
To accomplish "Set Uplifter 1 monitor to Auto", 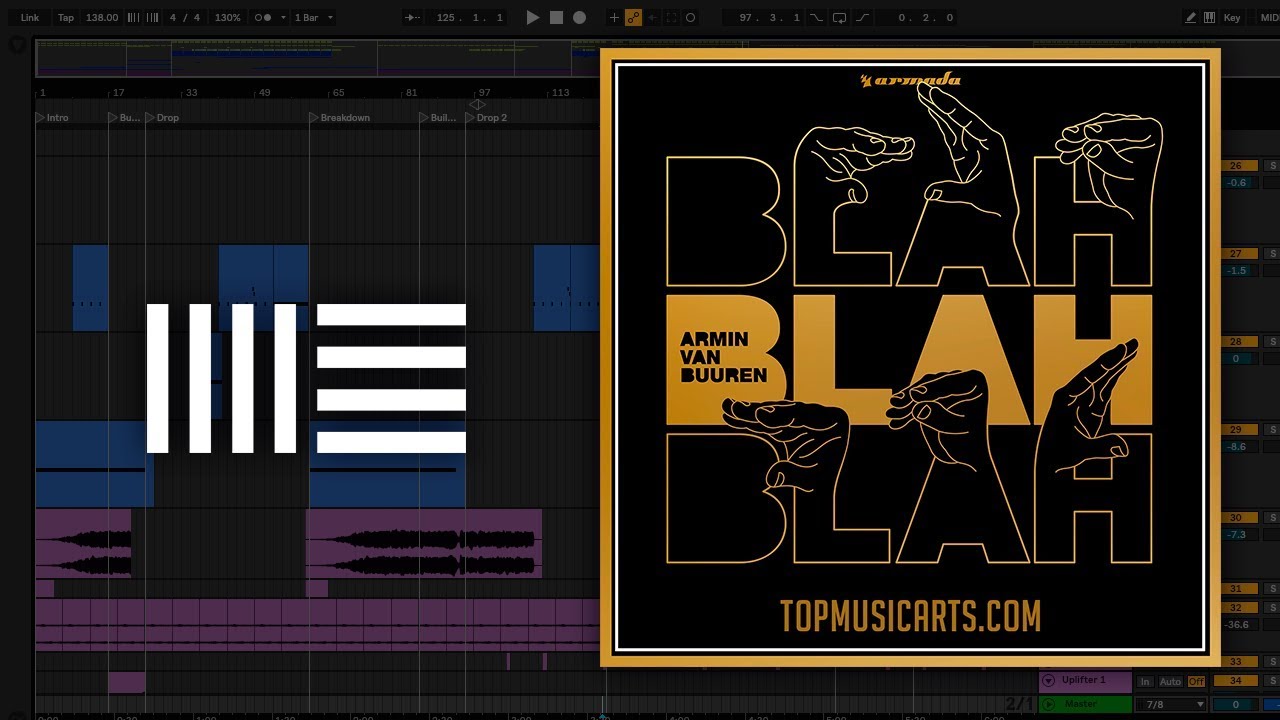I will [x=1170, y=682].
